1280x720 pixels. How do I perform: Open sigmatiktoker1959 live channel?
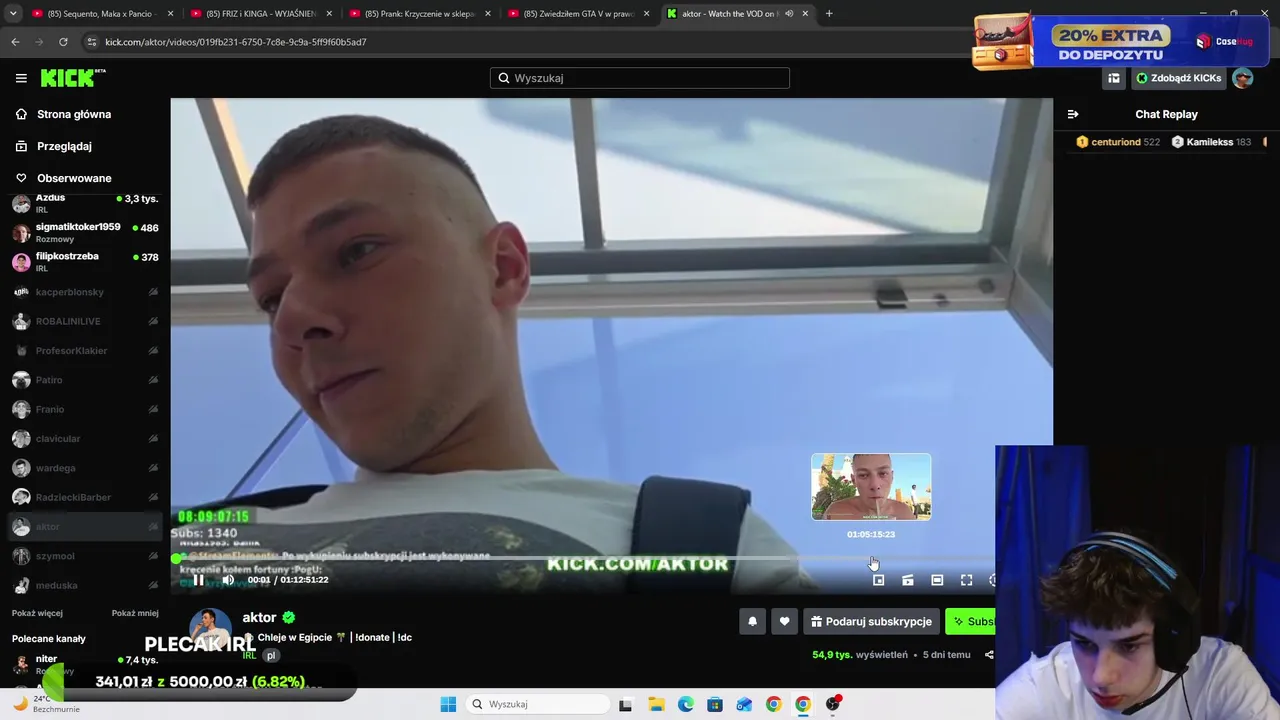click(x=85, y=233)
